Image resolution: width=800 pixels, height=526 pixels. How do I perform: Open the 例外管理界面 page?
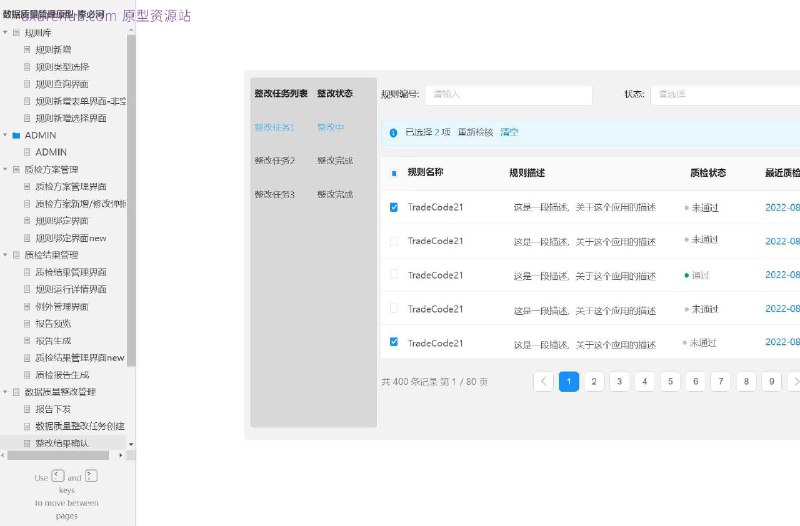(62, 307)
